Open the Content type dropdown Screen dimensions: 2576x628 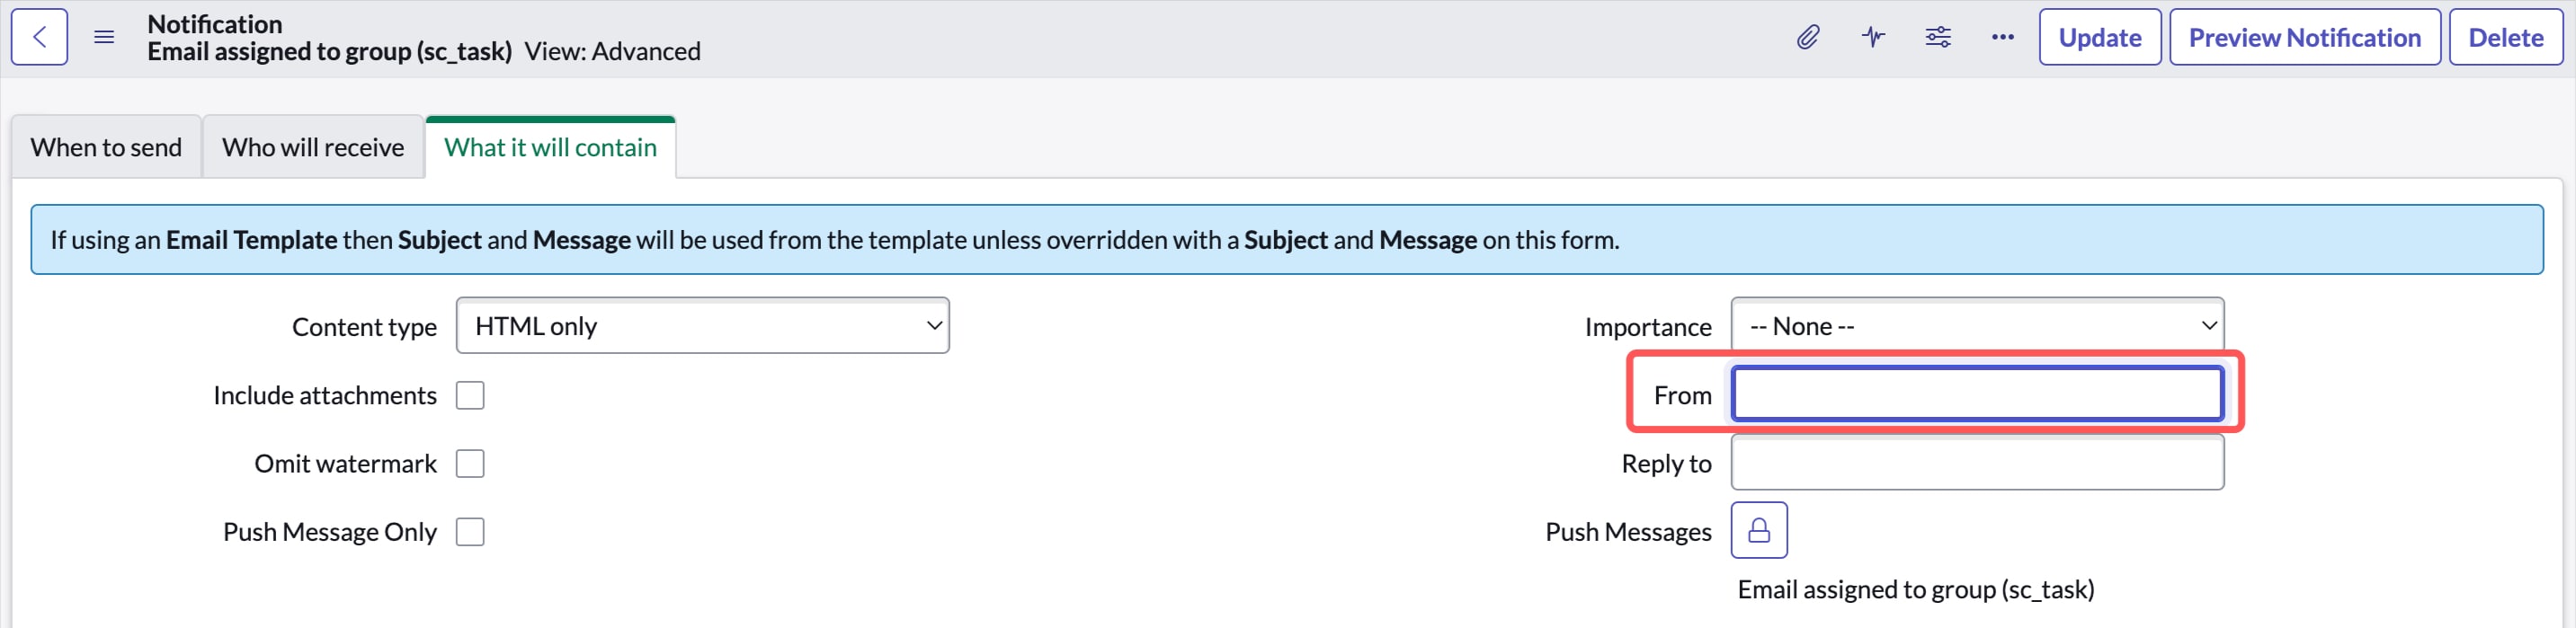coord(702,325)
